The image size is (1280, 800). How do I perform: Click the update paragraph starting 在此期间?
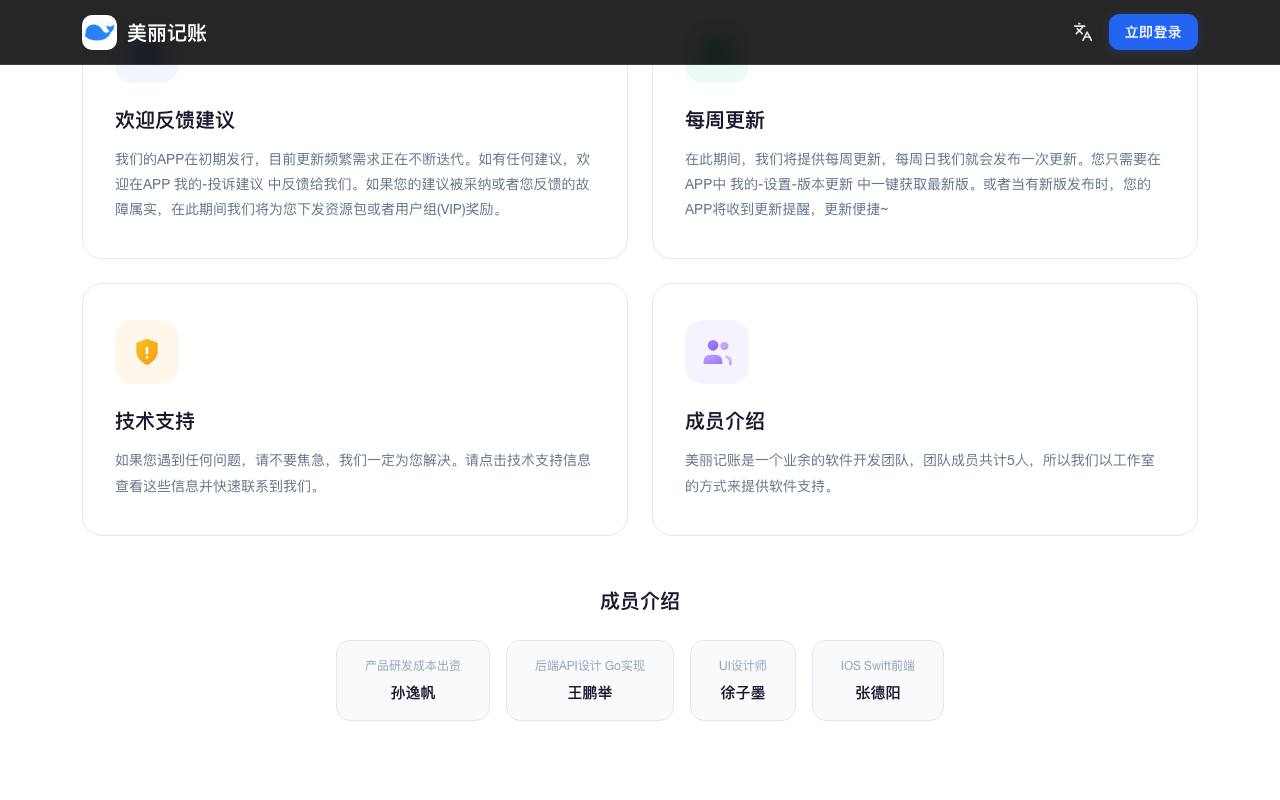924,184
